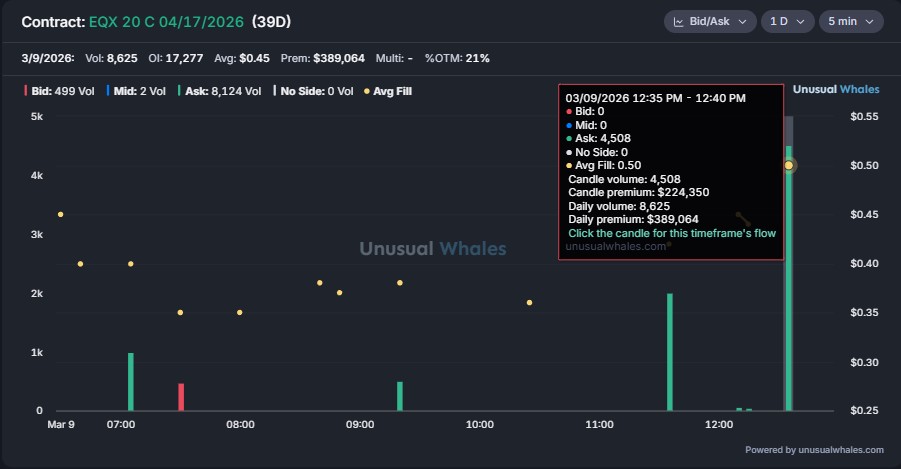Click the first avg fill dot at $0.45
Image resolution: width=901 pixels, height=469 pixels.
click(x=60, y=214)
